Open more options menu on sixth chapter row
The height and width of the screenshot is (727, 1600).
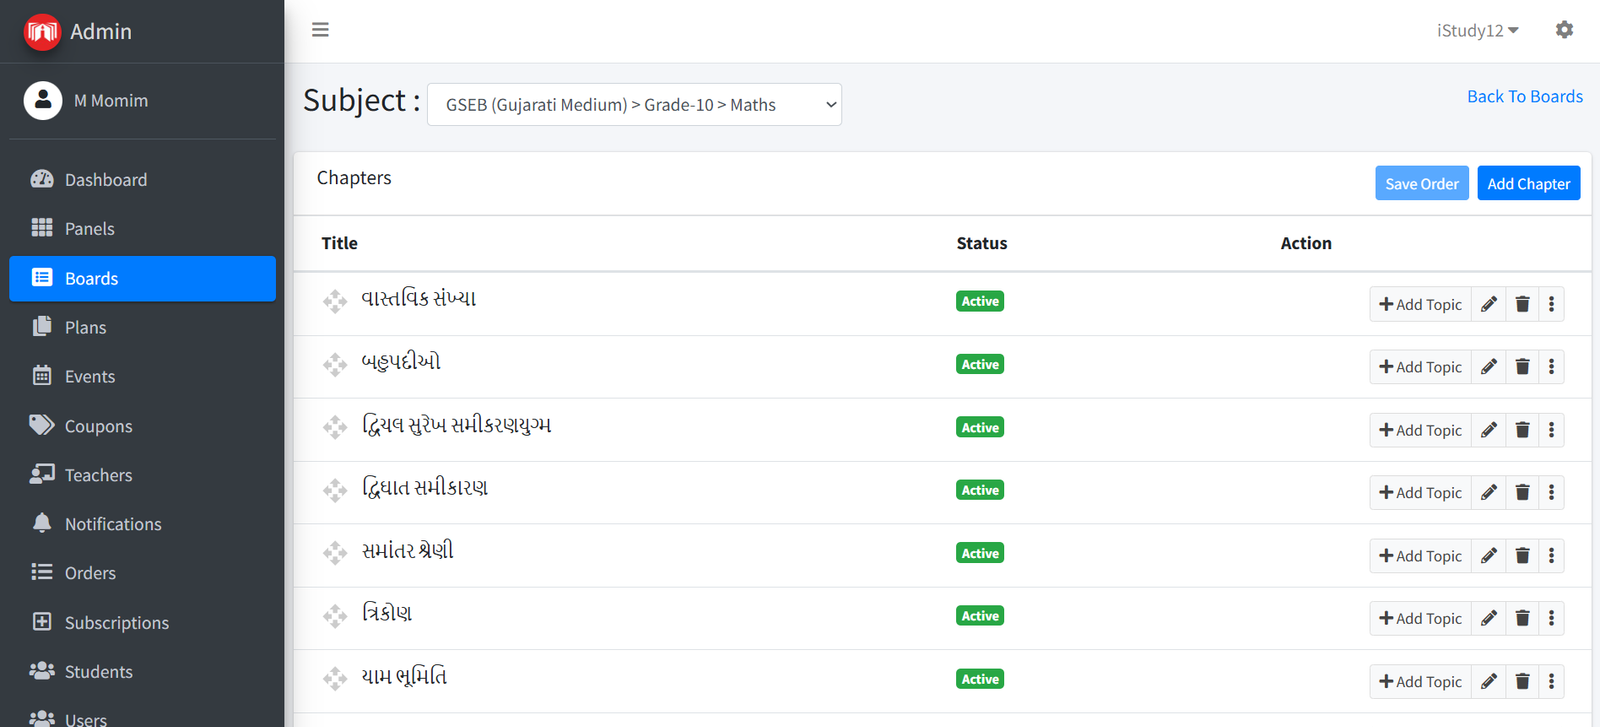point(1551,619)
